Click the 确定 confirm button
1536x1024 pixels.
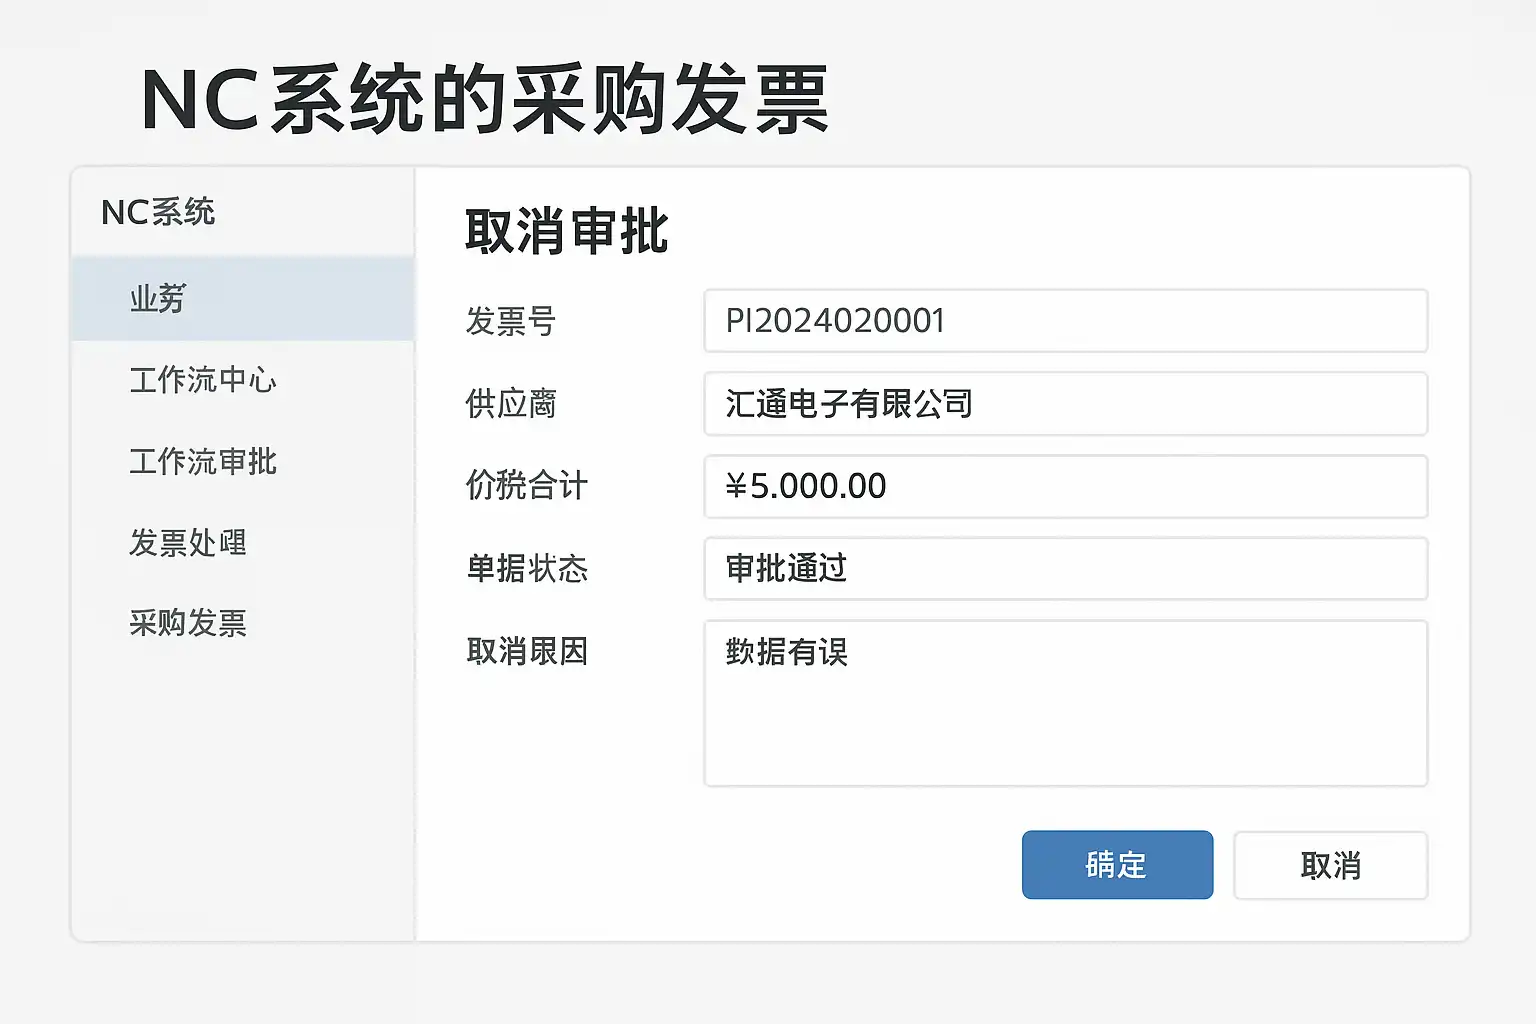coord(1117,865)
